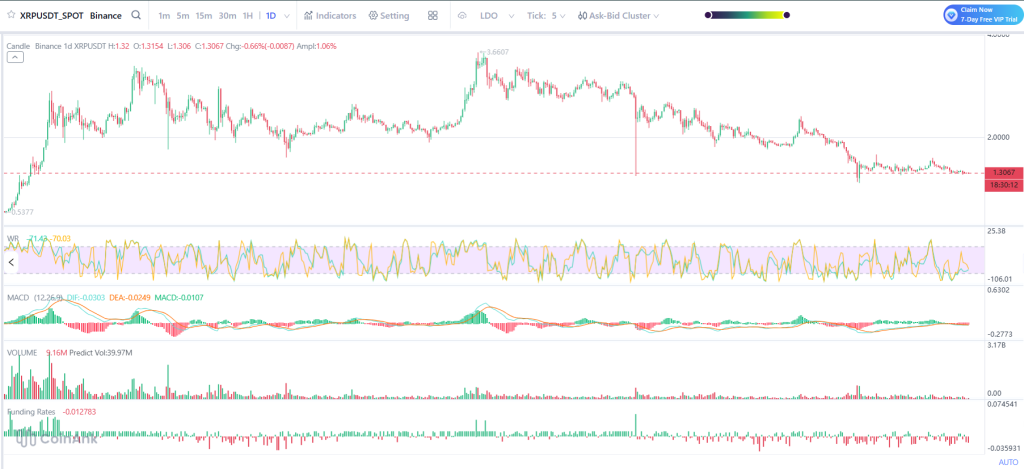Expand the timeframe dropdown after 1D

click(288, 16)
